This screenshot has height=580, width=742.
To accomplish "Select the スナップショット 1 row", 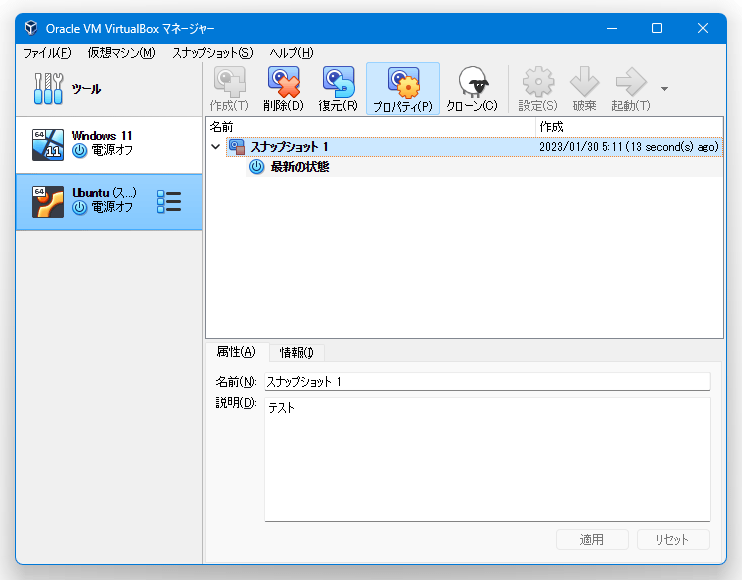I will click(474, 147).
